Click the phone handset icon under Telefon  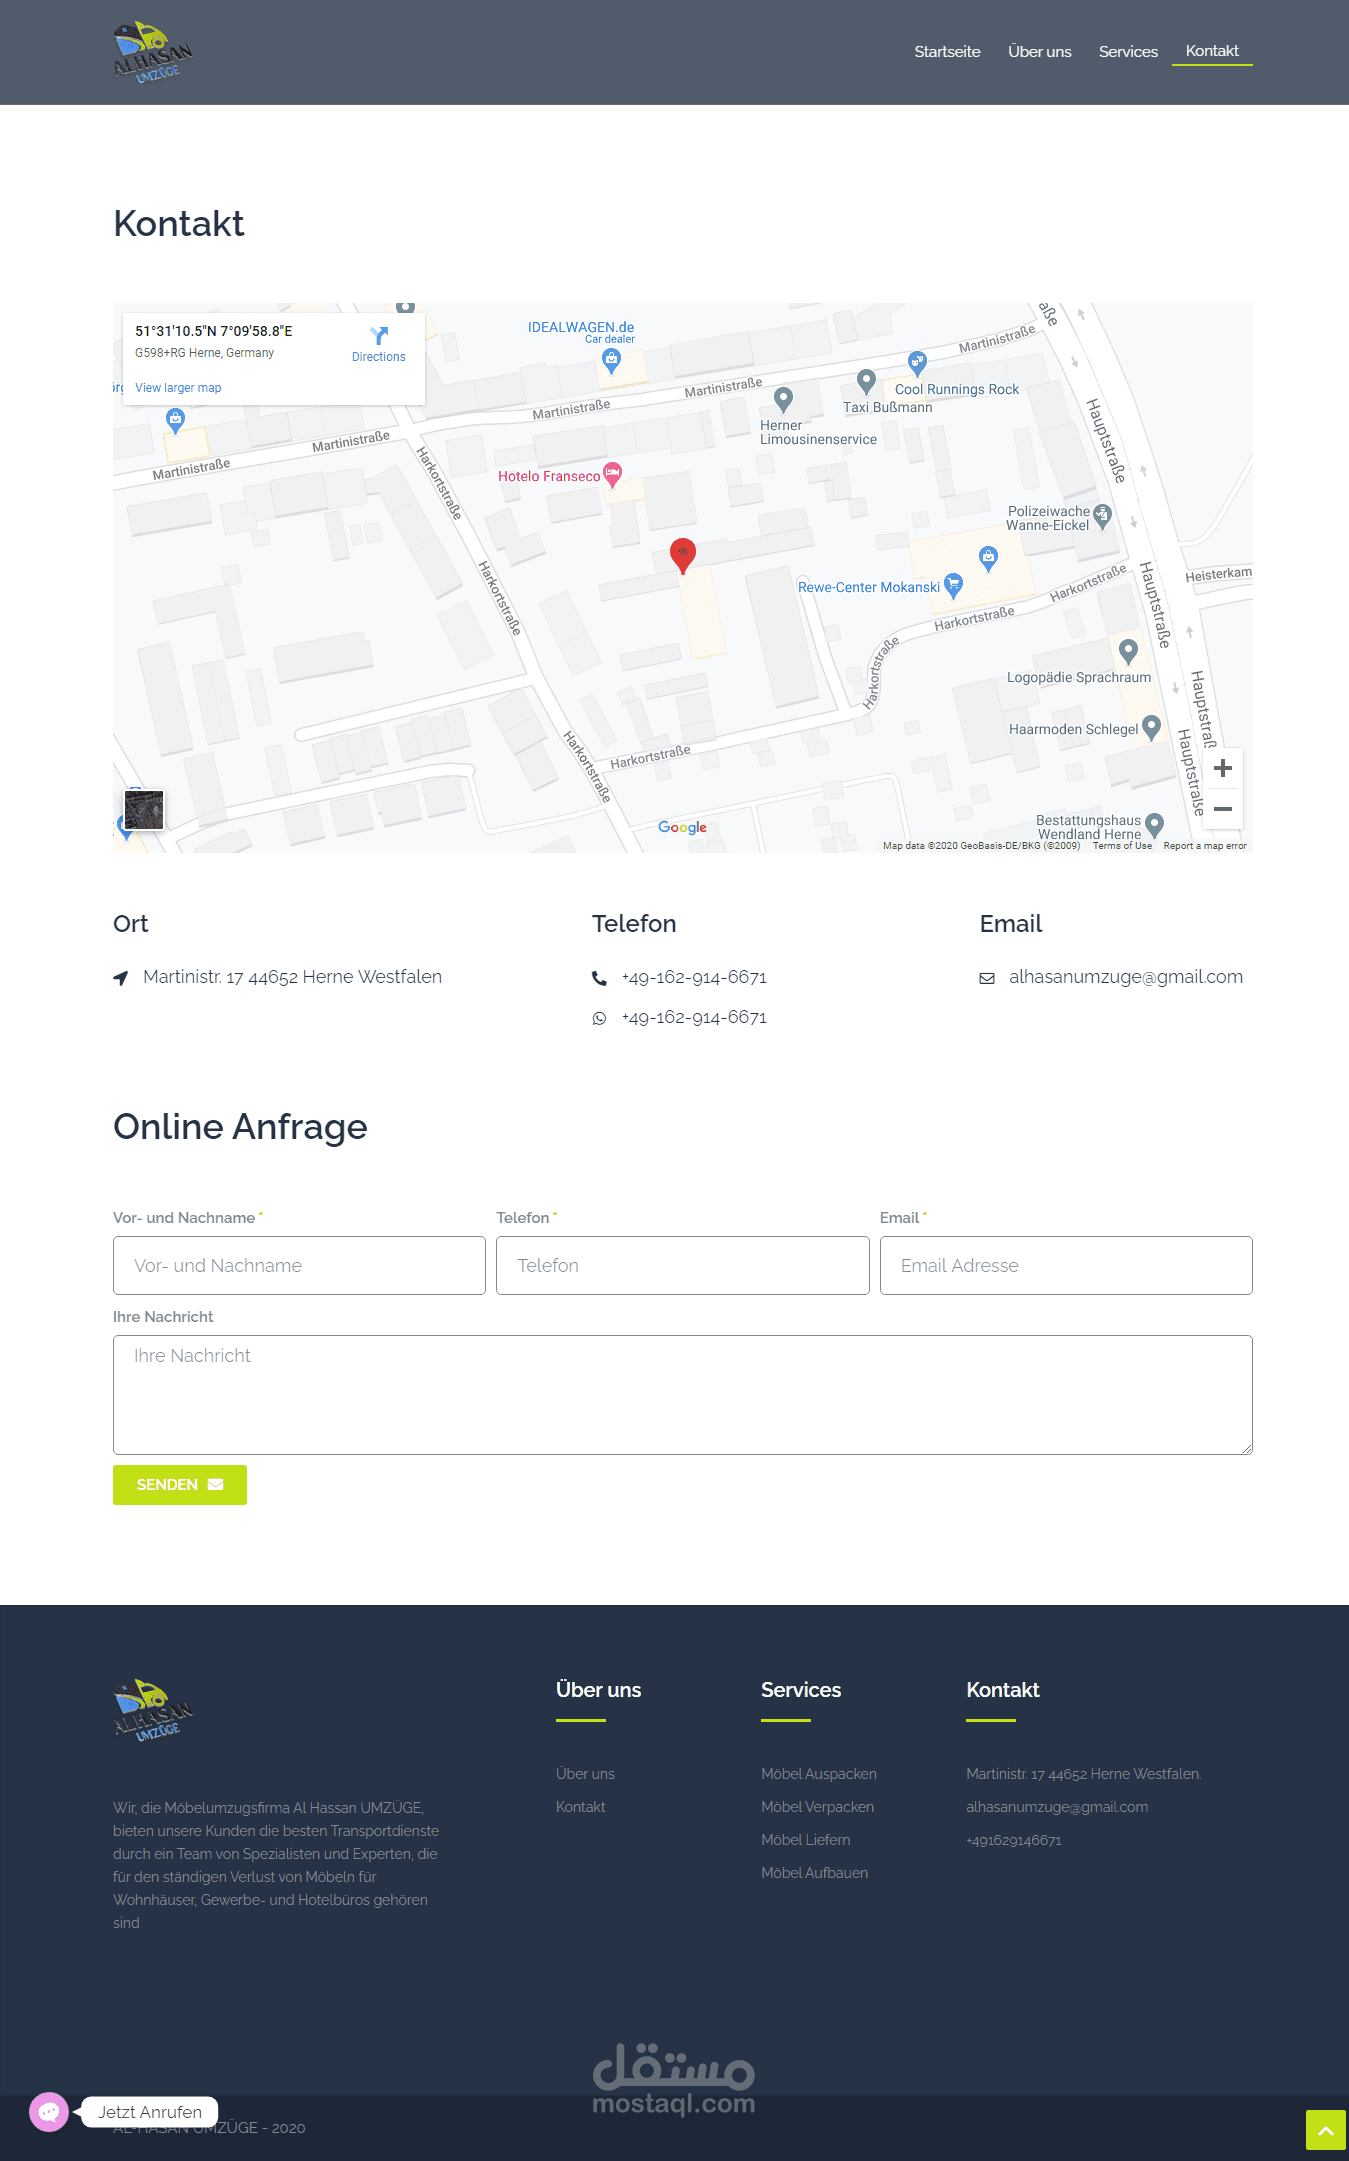[x=599, y=978]
